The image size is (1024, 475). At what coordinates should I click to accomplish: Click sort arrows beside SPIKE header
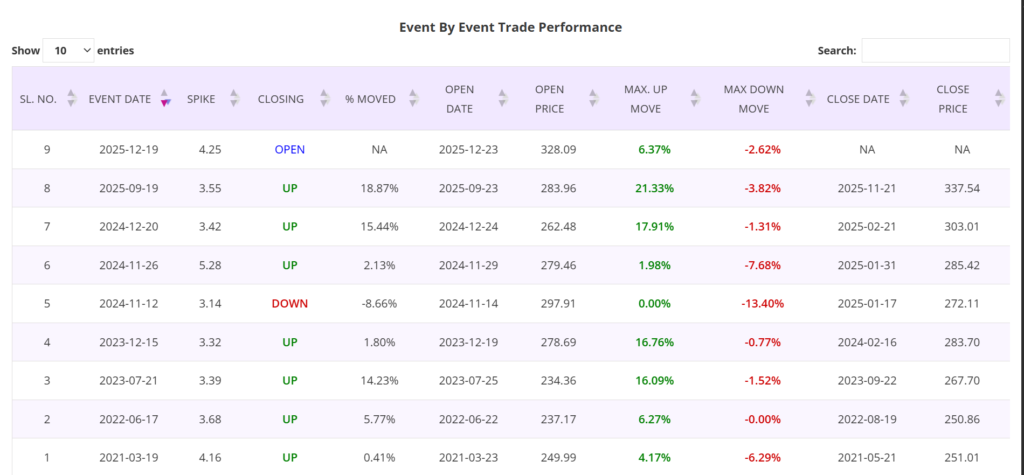coord(233,98)
